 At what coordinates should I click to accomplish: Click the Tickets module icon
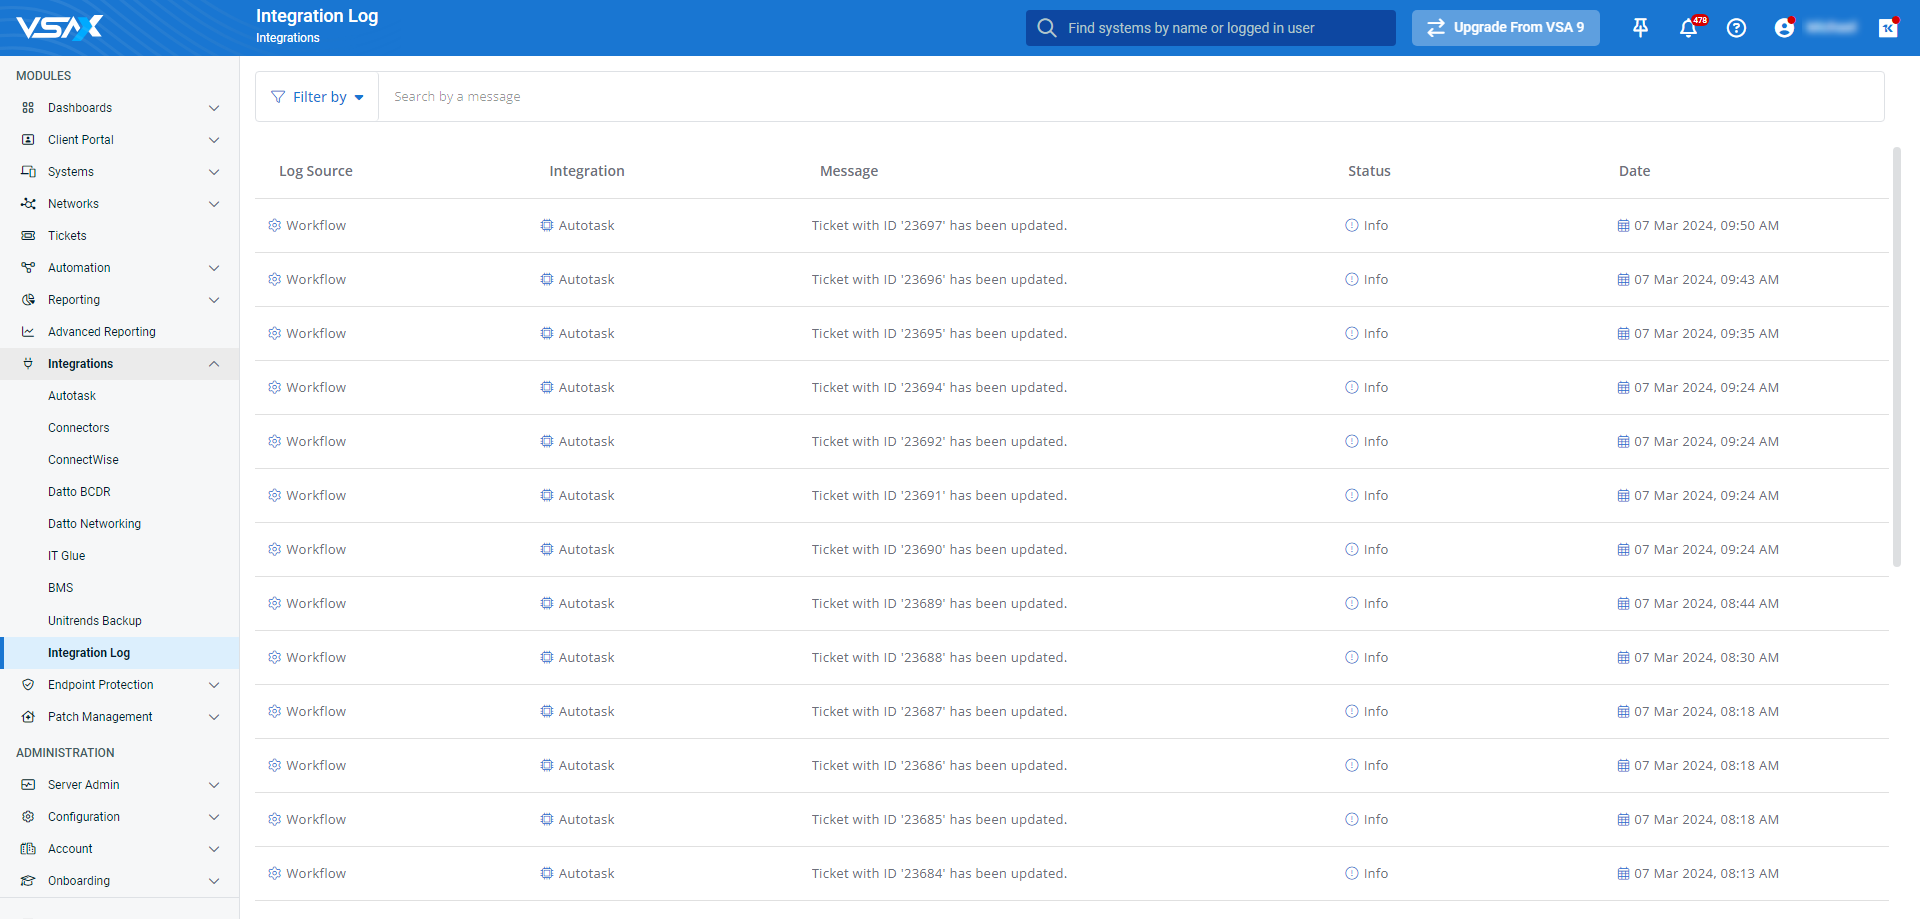[28, 236]
